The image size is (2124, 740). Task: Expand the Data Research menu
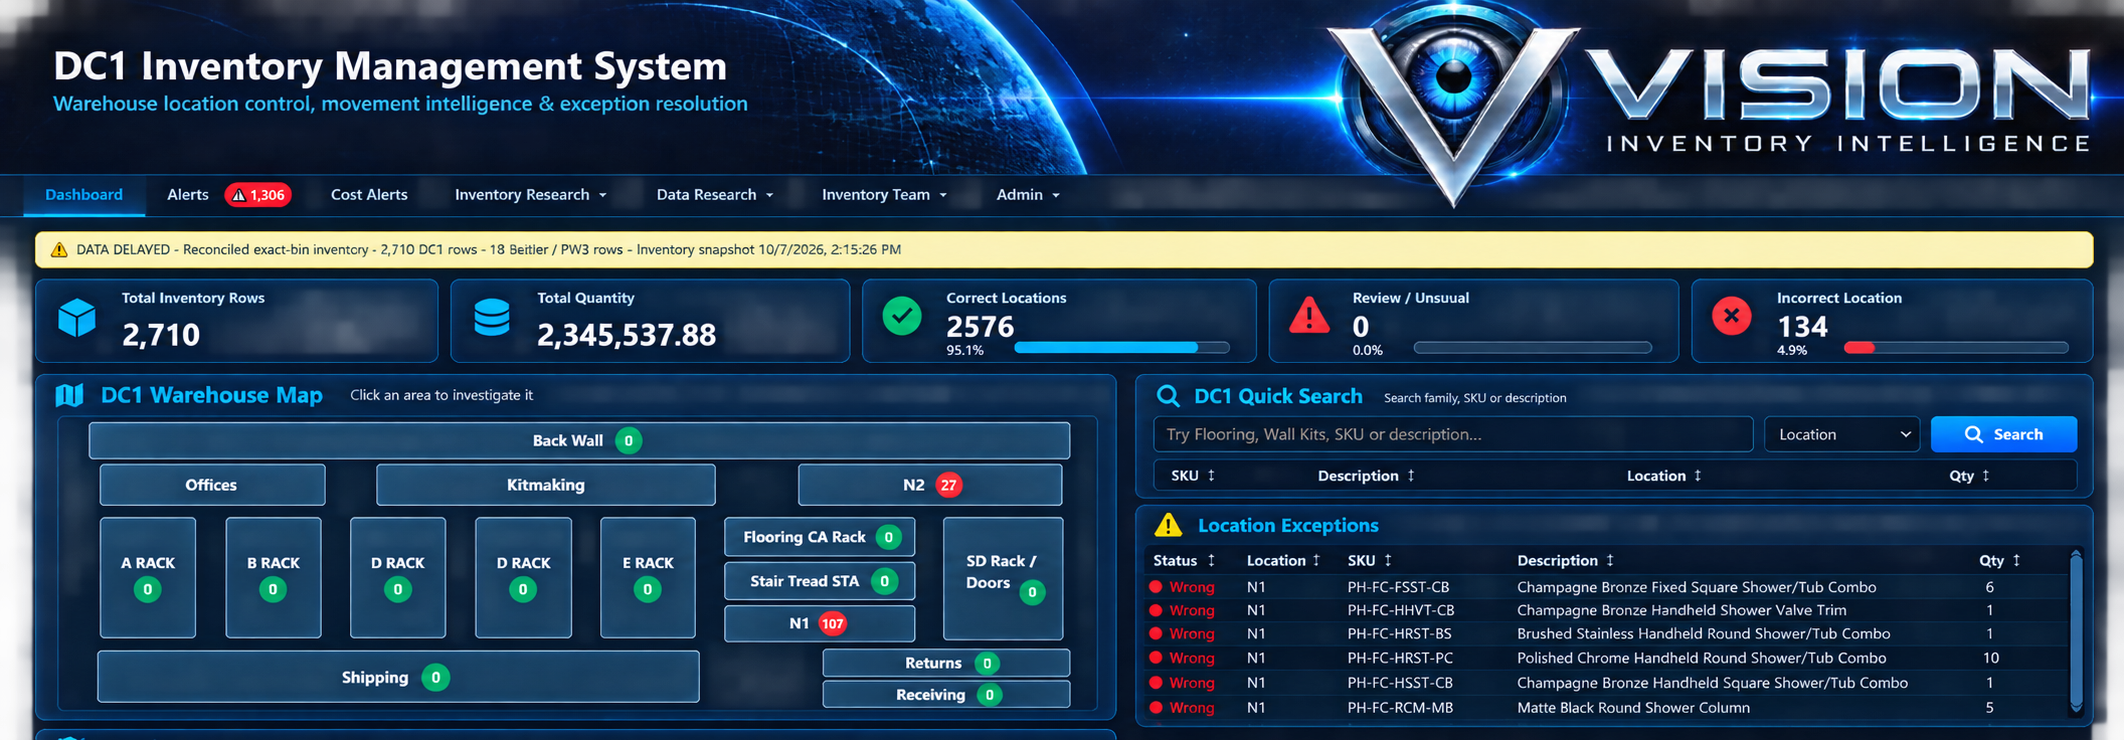pos(714,195)
